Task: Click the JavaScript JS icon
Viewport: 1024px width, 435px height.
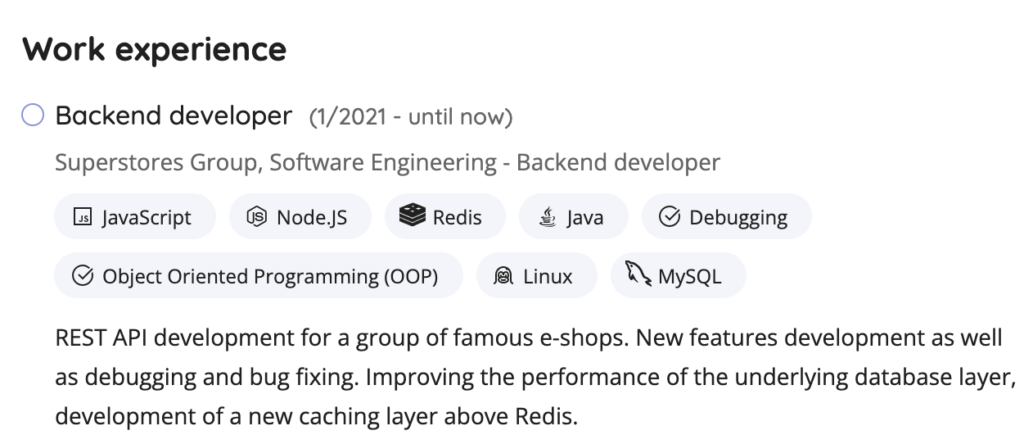Action: tap(82, 217)
